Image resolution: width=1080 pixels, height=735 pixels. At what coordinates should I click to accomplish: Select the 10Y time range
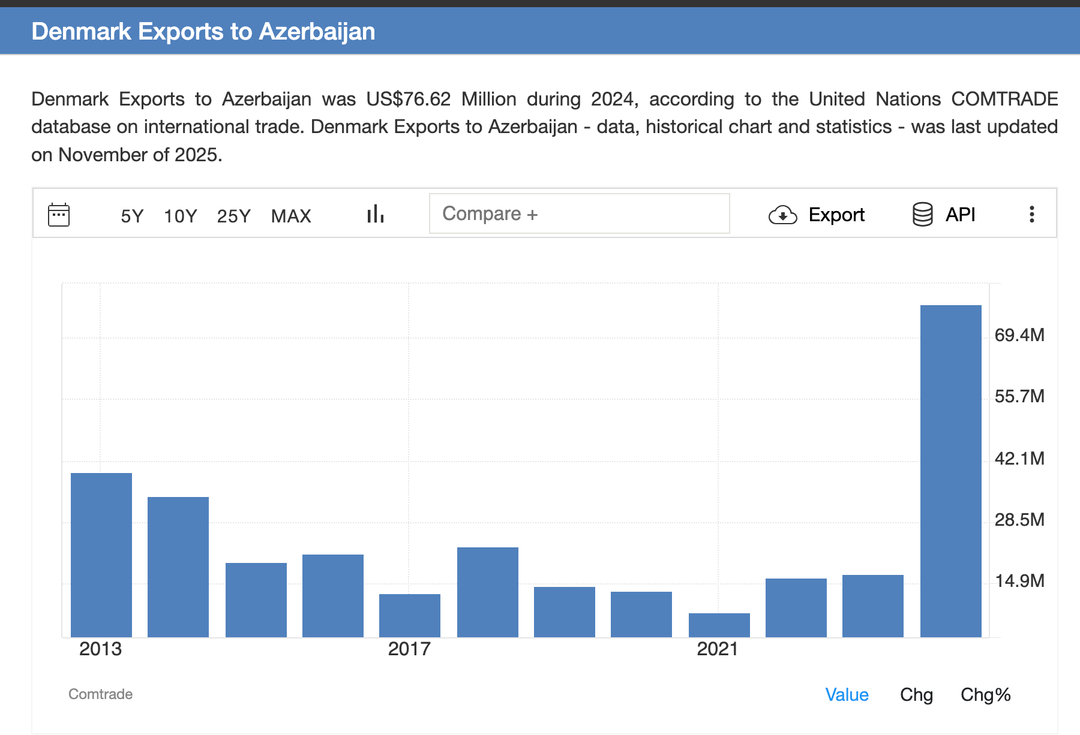pyautogui.click(x=180, y=216)
